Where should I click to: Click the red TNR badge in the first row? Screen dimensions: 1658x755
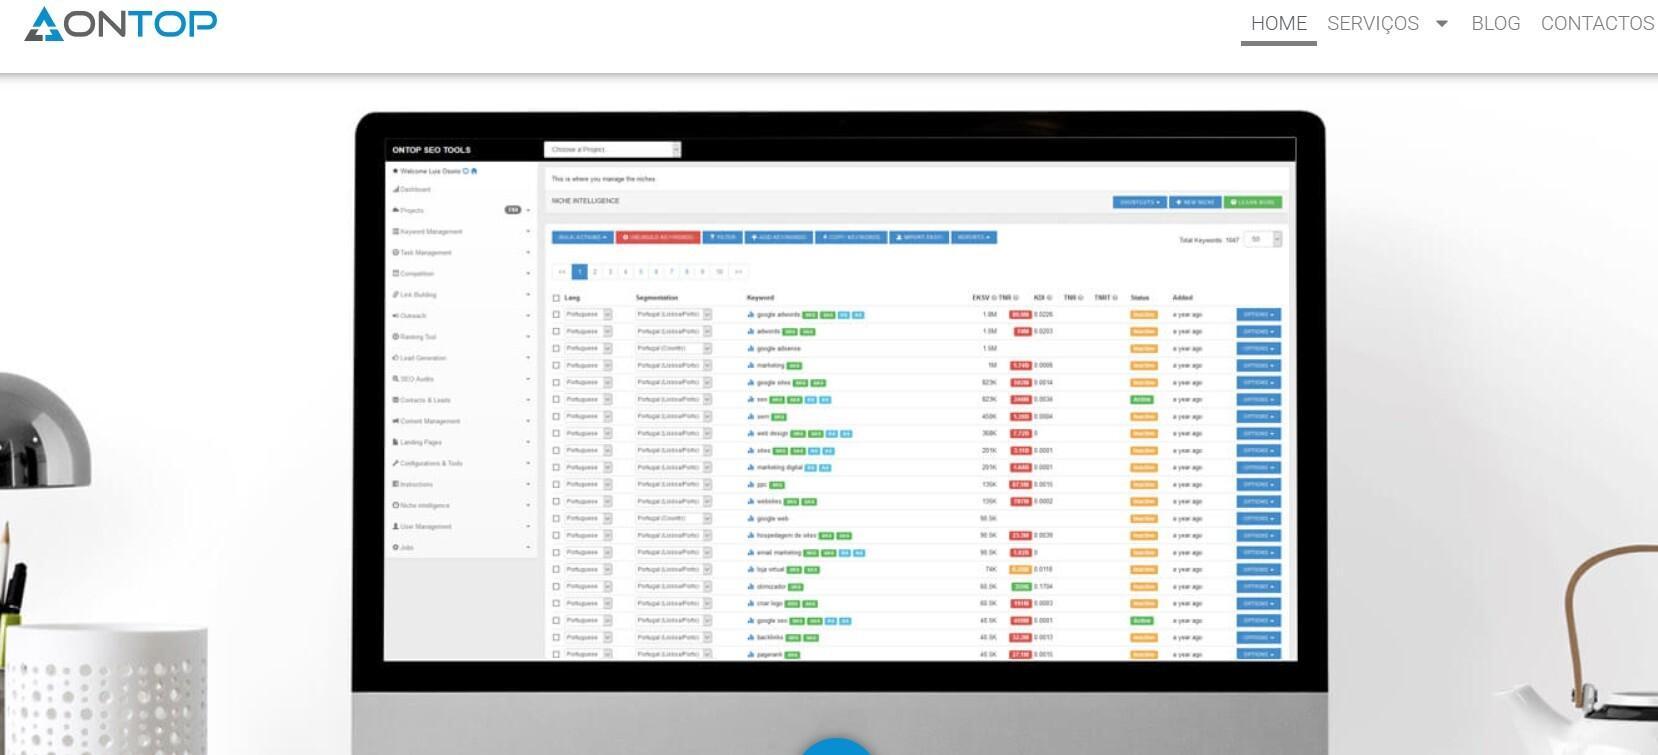[1020, 315]
